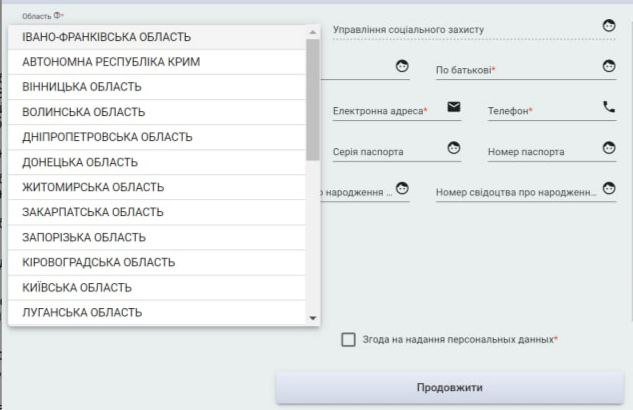Click face icon beside Управління соціального захисту
This screenshot has width=633, height=410.
[x=609, y=26]
